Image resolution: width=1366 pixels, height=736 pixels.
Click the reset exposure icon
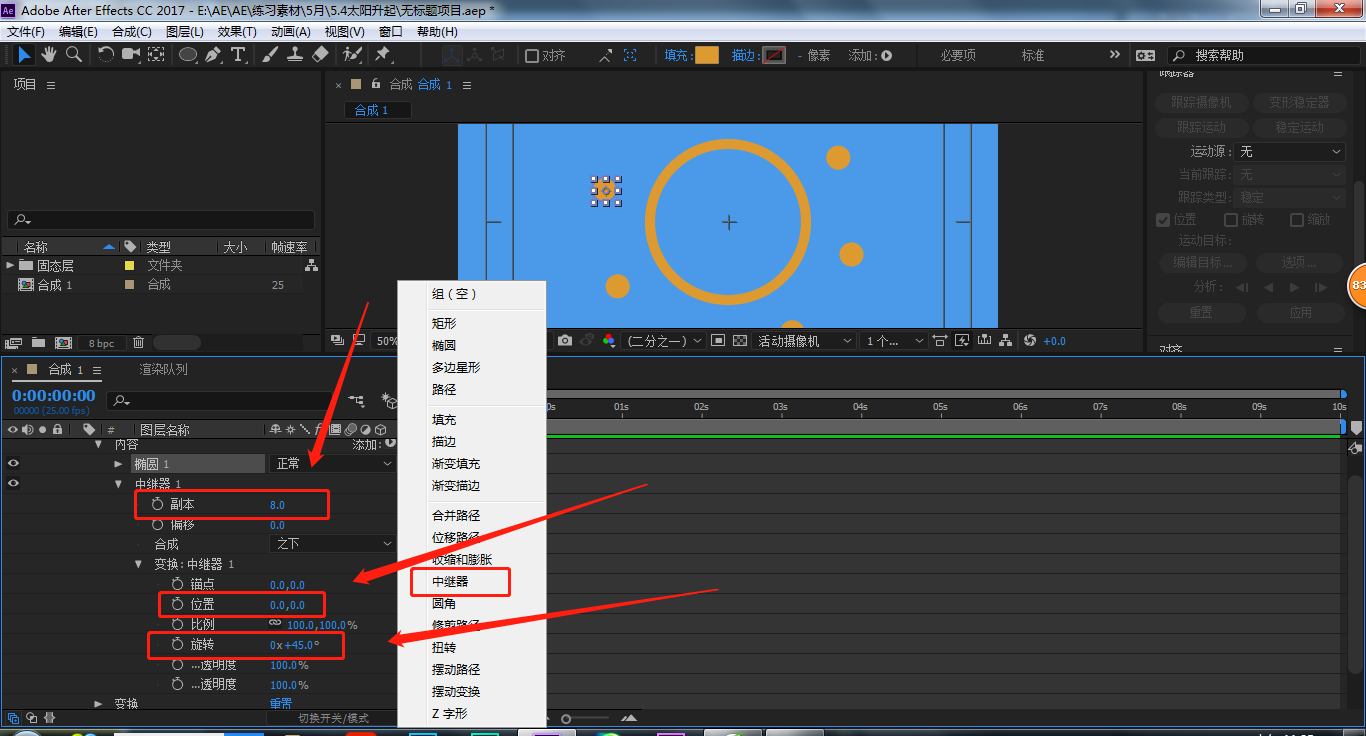pyautogui.click(x=1030, y=341)
